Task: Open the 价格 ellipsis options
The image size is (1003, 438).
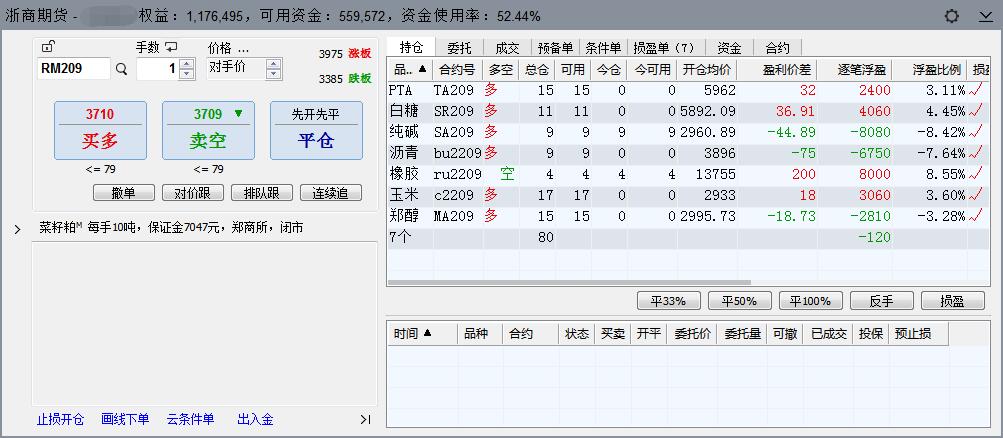Action: click(242, 47)
